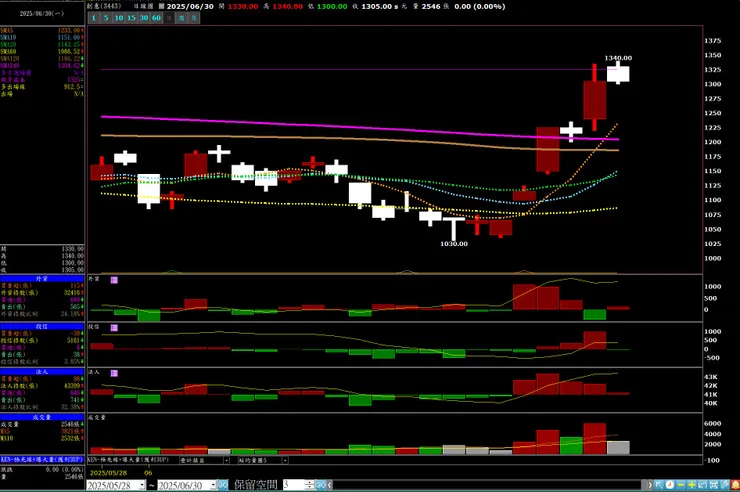Image resolution: width=740 pixels, height=492 pixels.
Task: Click the fit-to-screen icon
Action: pos(713,485)
